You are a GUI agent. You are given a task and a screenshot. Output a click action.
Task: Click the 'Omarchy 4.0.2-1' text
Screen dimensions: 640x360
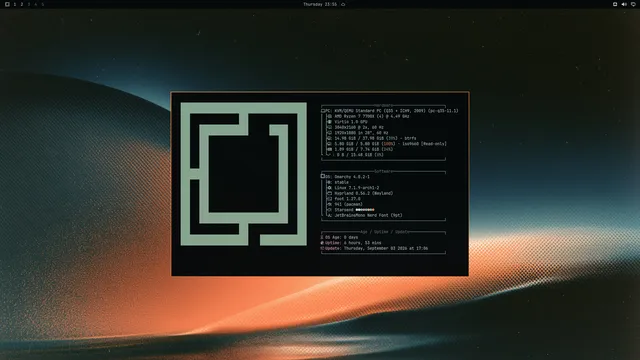(352, 177)
